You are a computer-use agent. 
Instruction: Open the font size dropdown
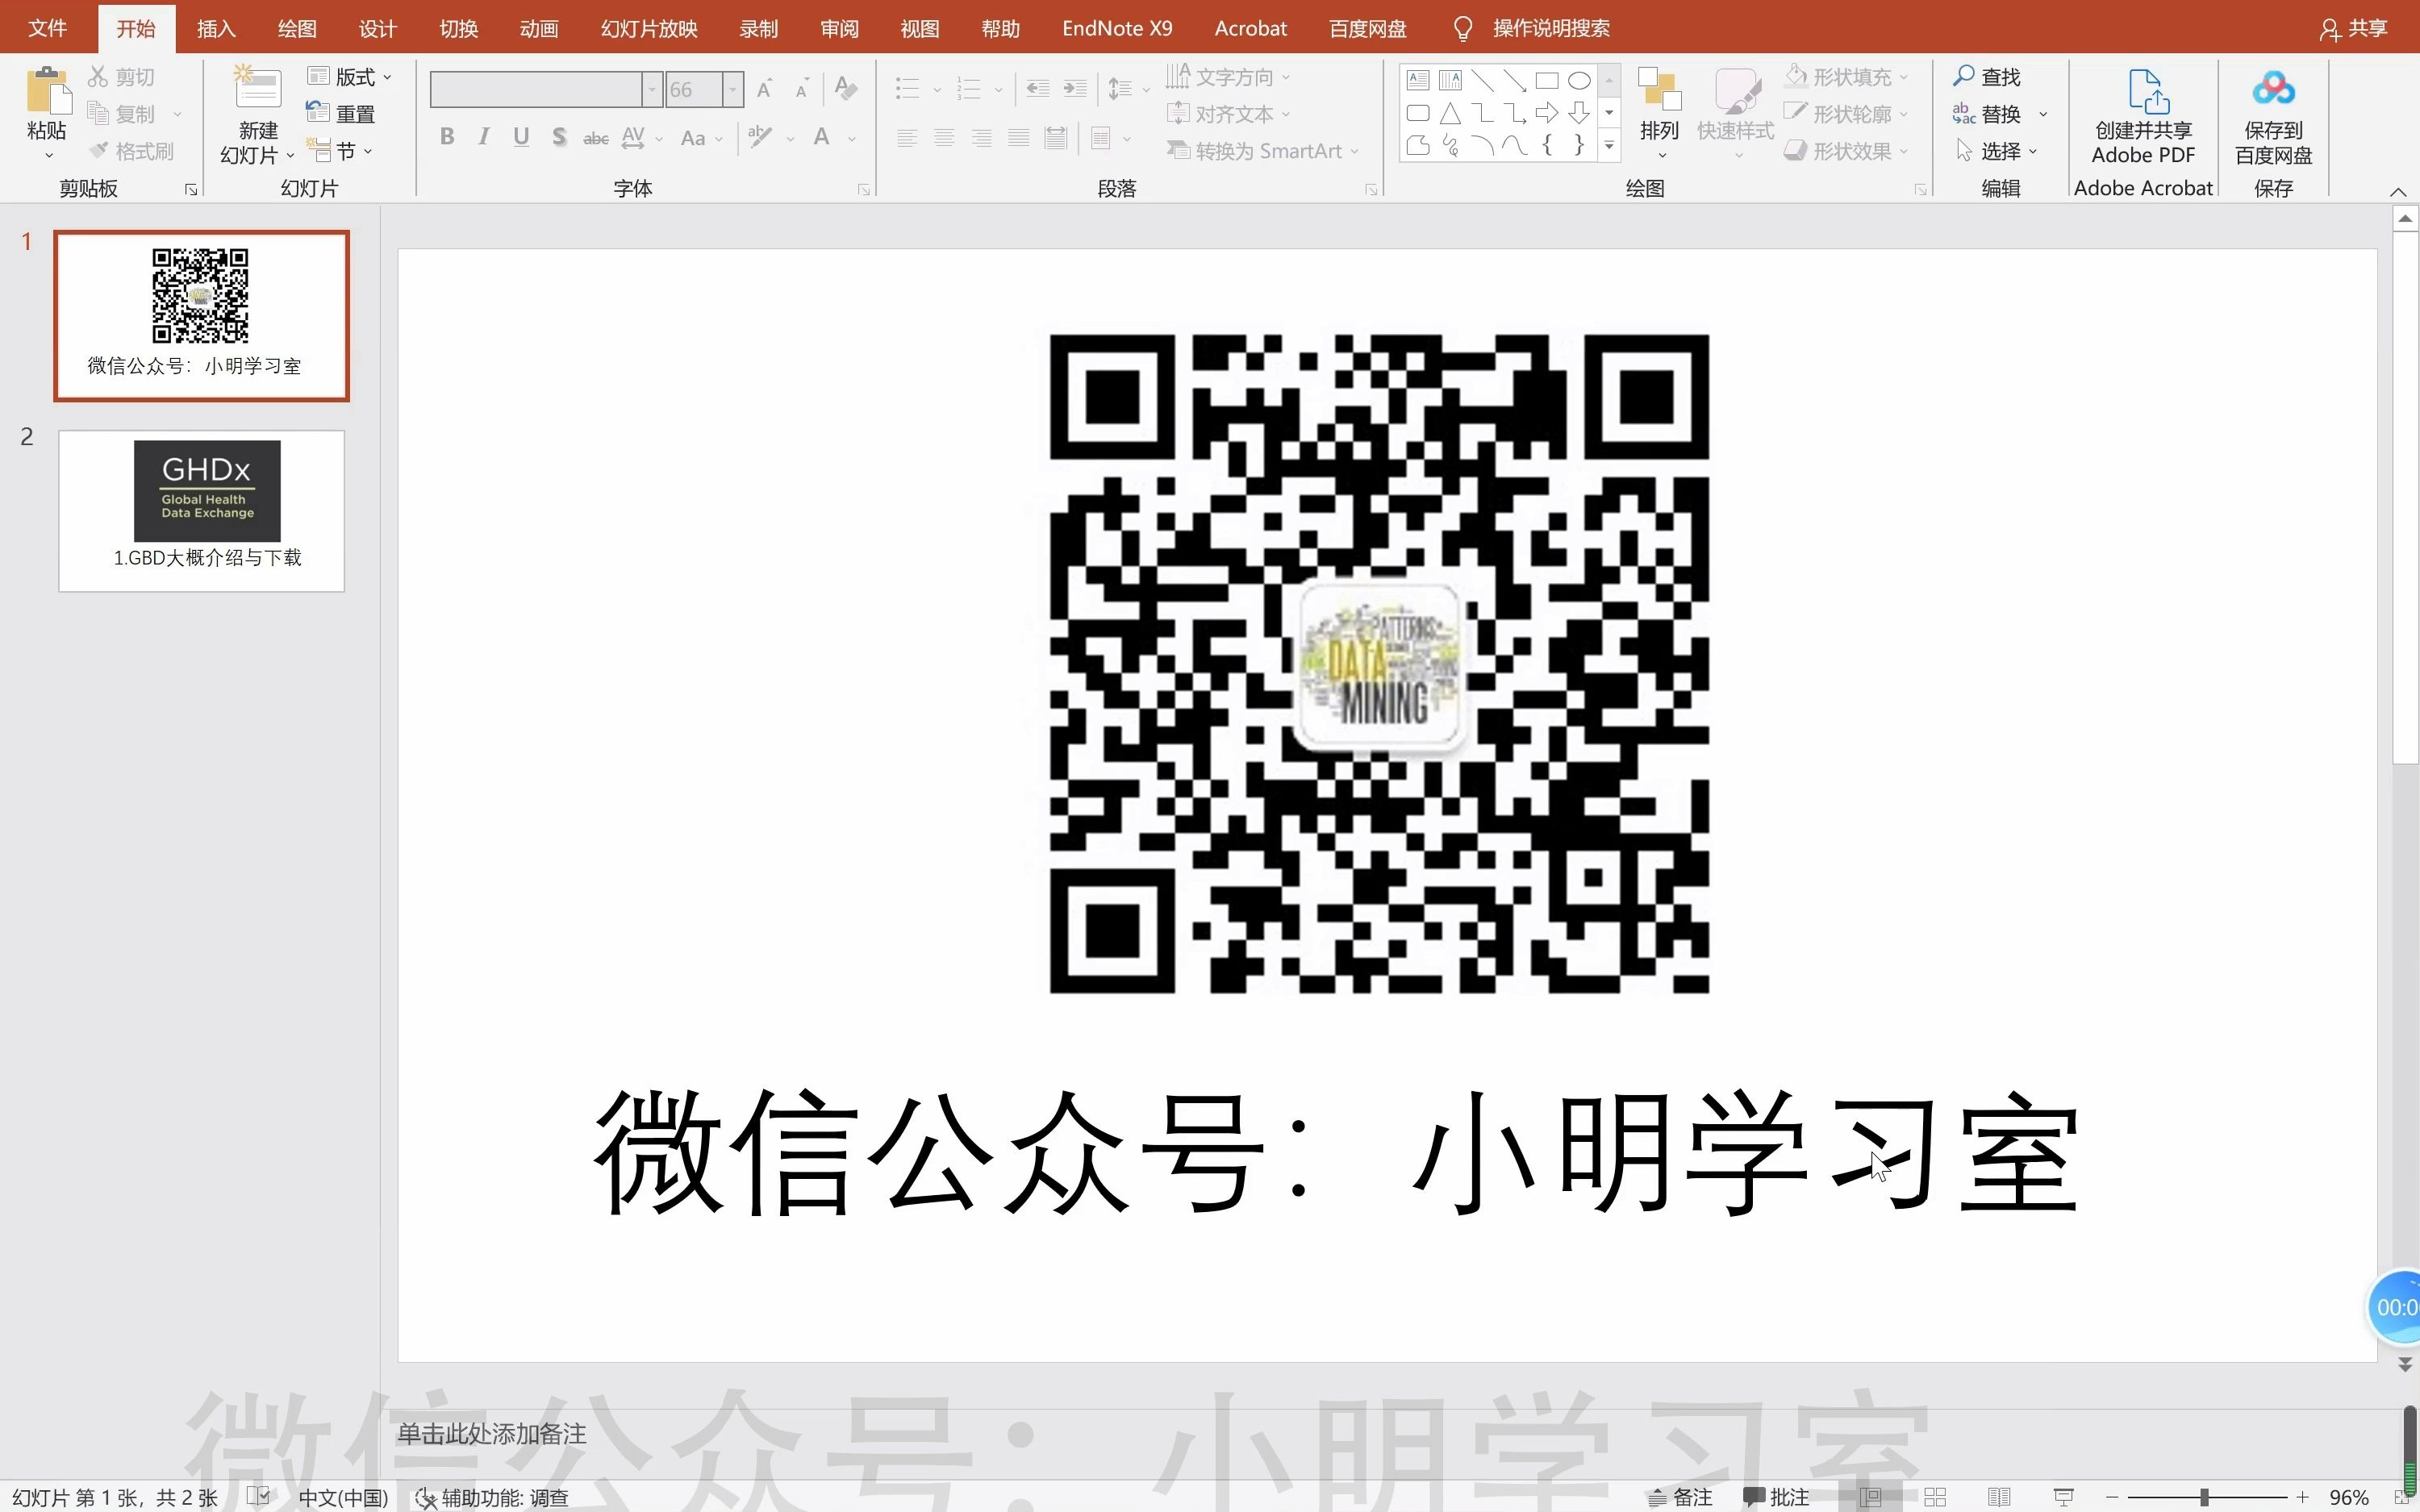pyautogui.click(x=733, y=89)
